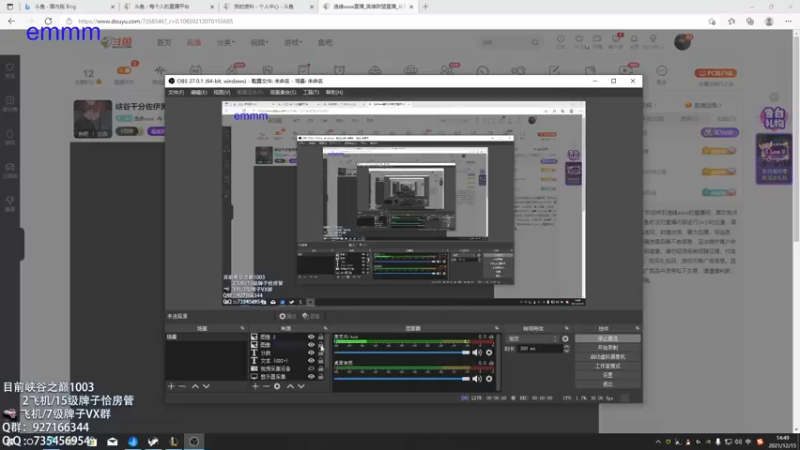Focus the Douyu search box

505,42
